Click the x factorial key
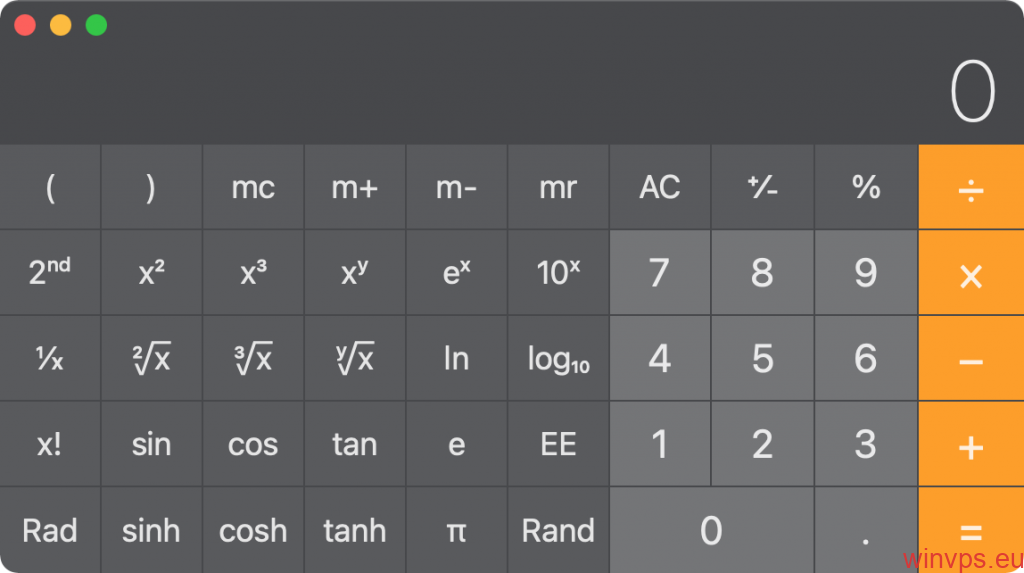 [50, 444]
